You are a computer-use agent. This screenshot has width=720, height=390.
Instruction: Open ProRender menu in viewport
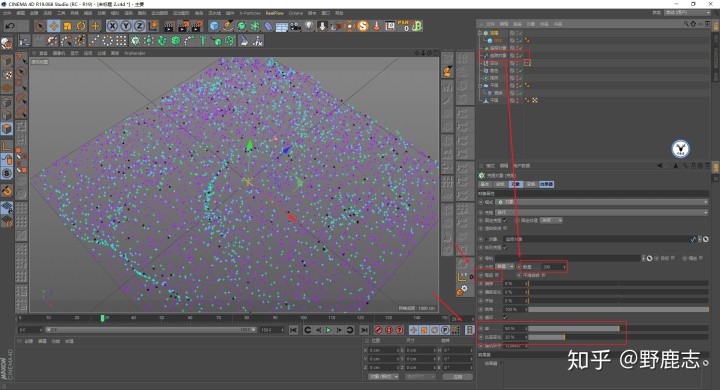coord(135,53)
